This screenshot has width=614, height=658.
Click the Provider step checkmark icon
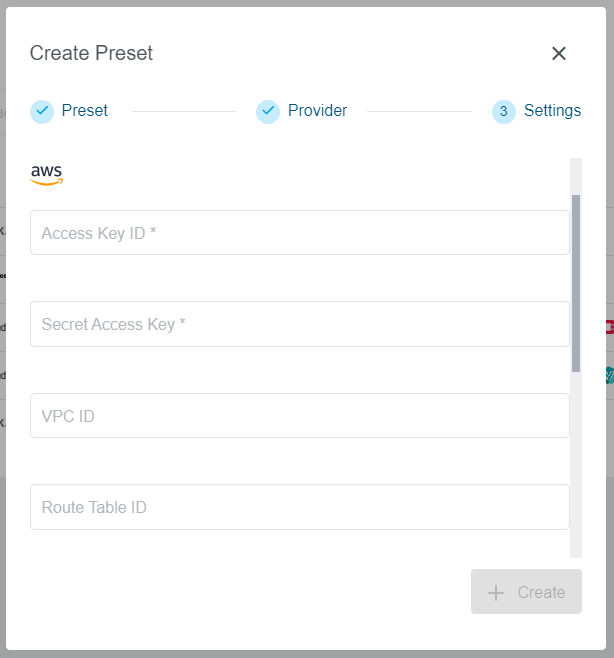pyautogui.click(x=268, y=111)
